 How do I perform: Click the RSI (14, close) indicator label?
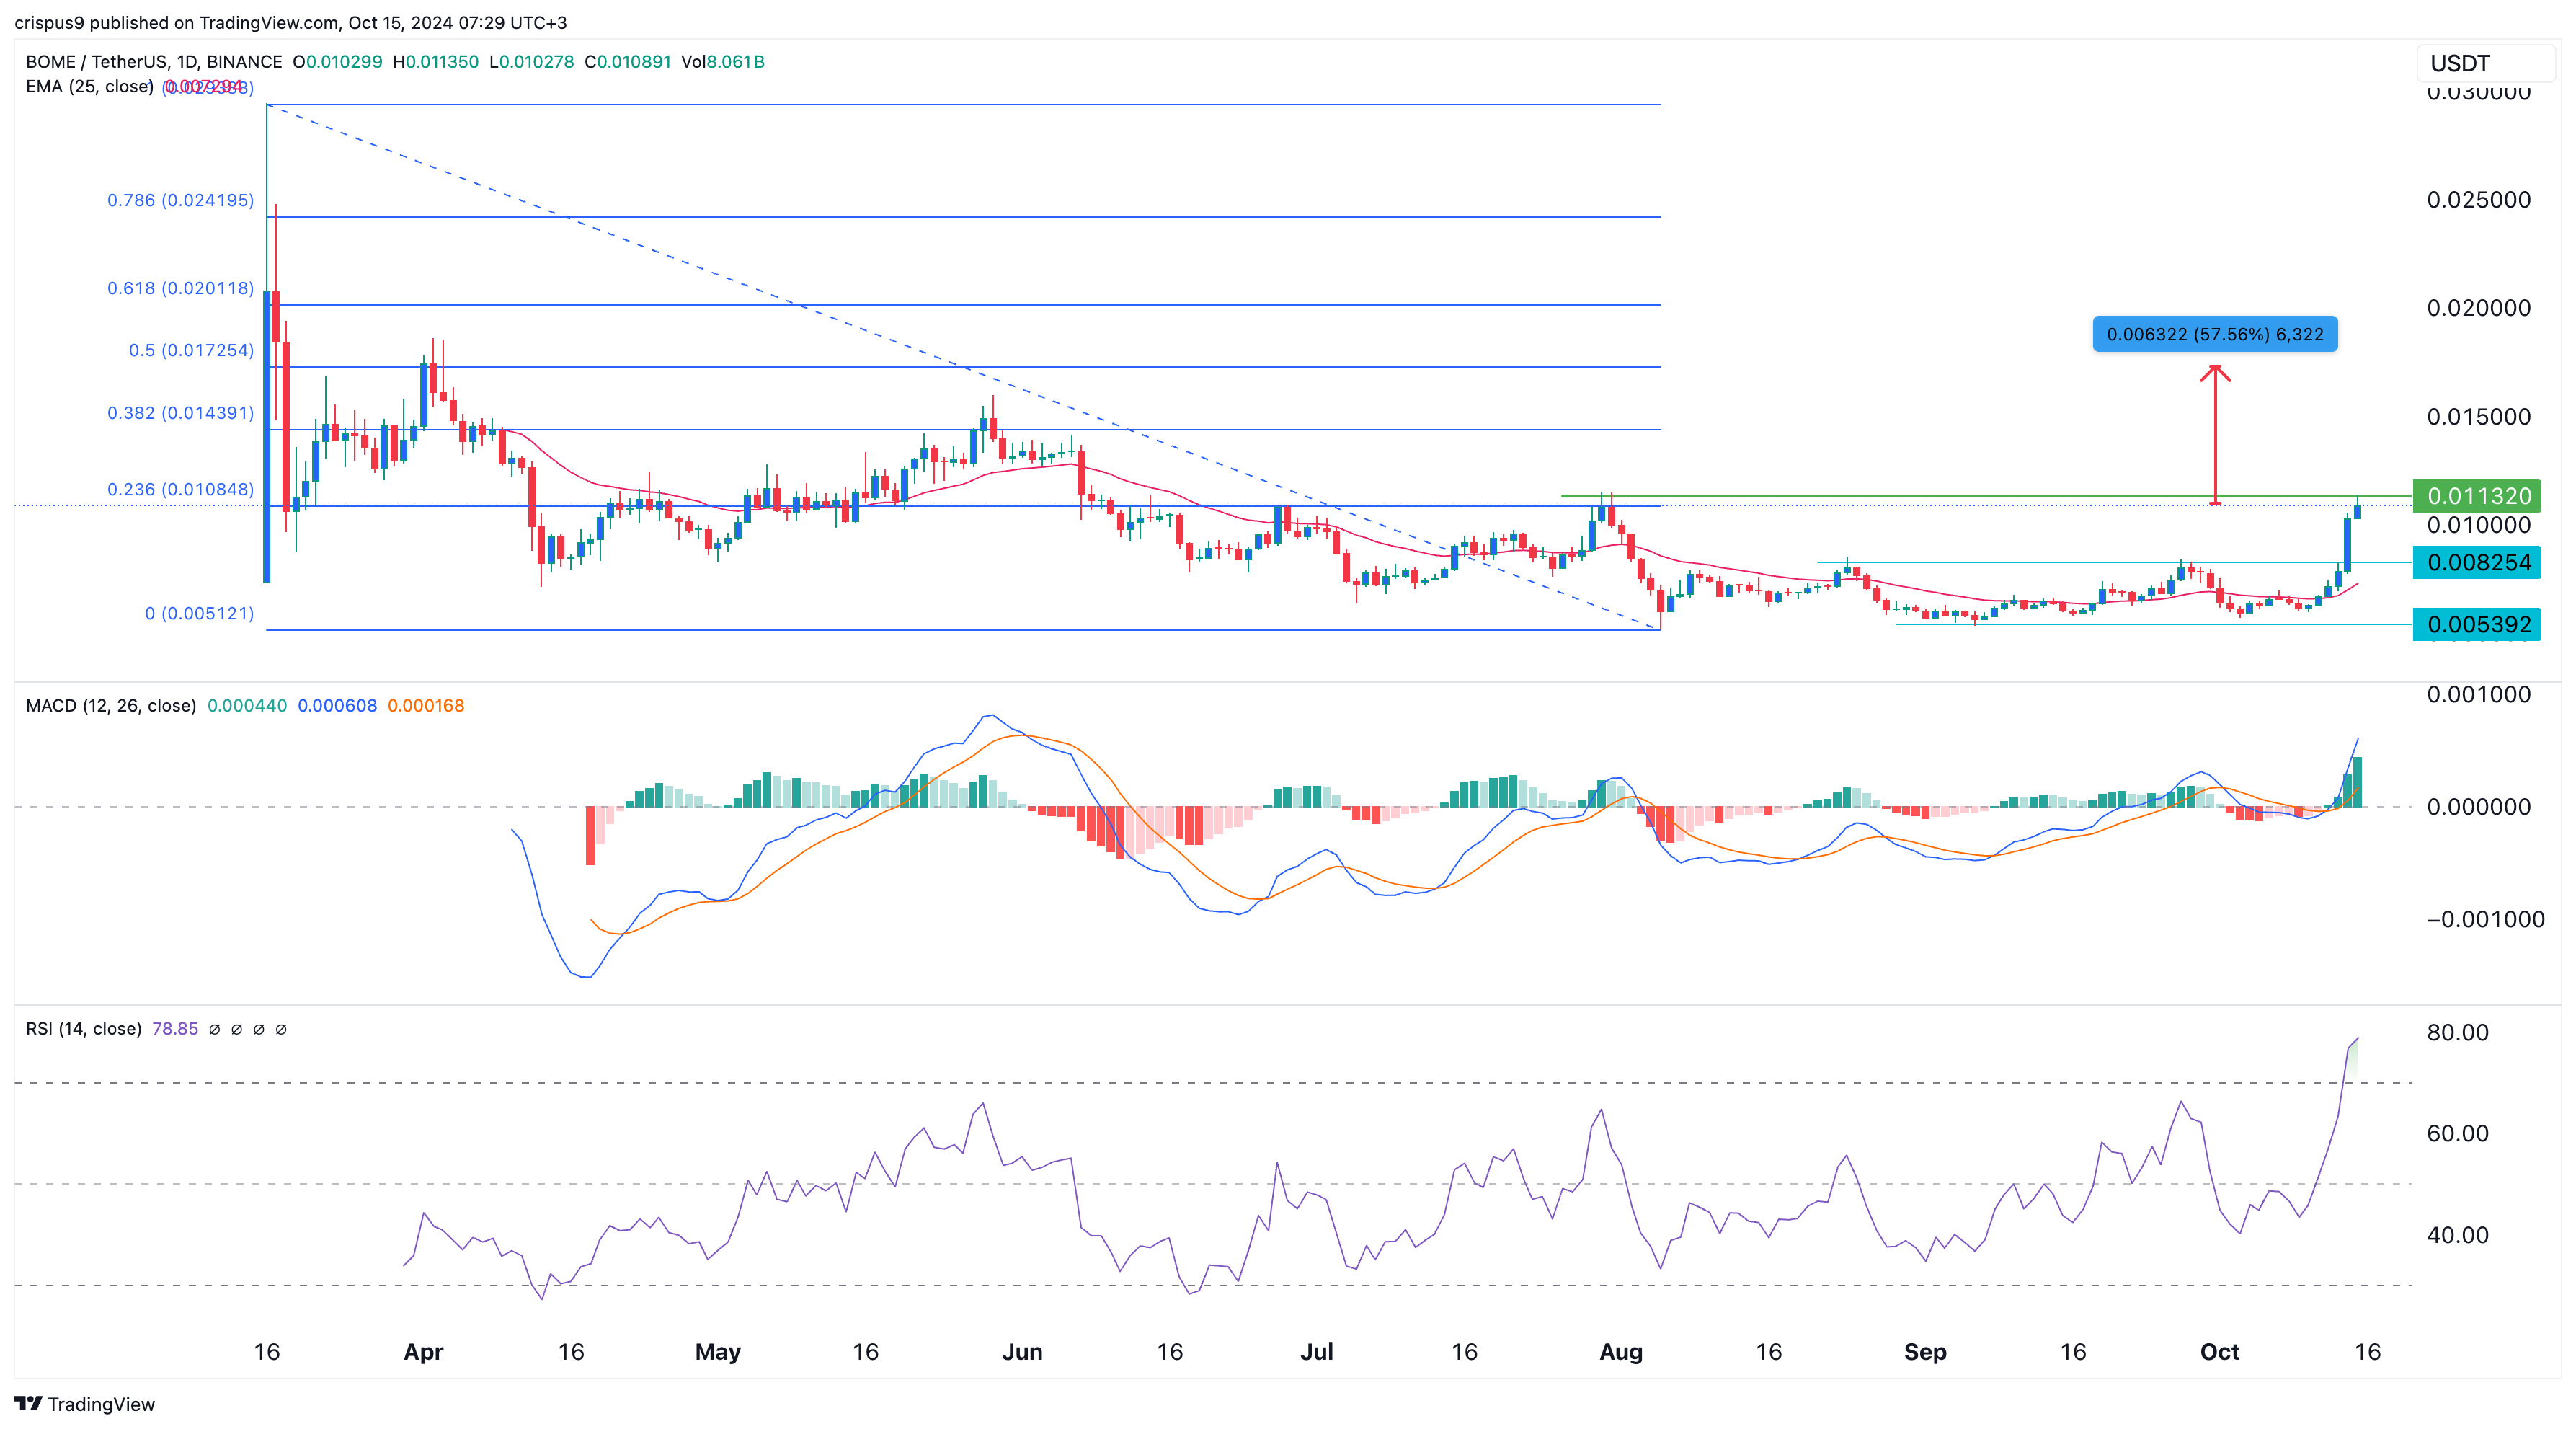tap(83, 1029)
